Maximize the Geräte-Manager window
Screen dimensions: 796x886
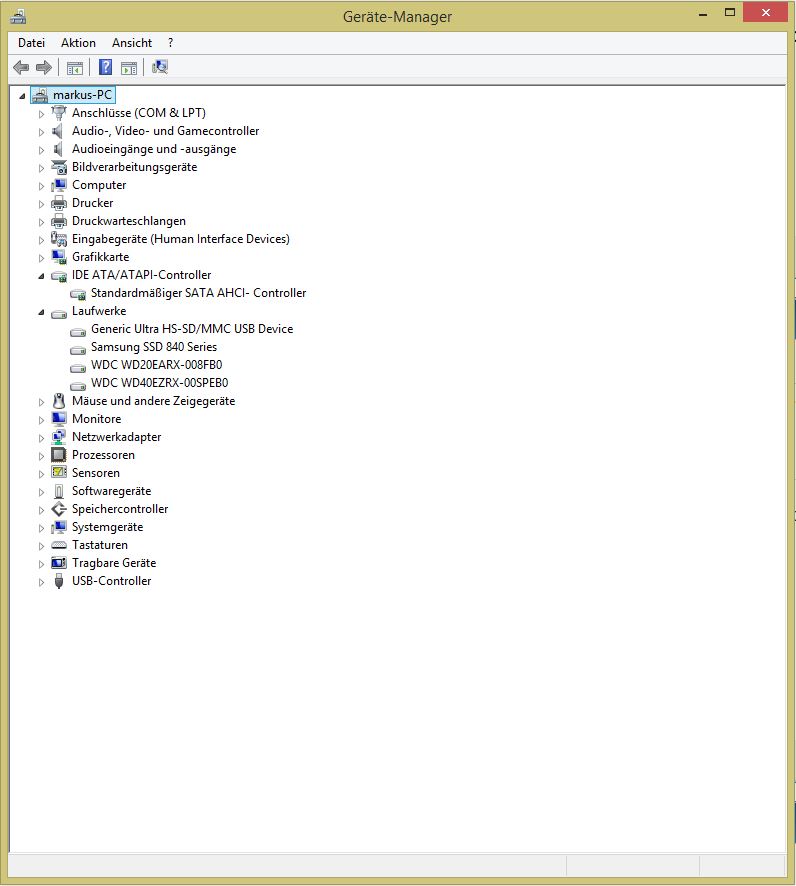pyautogui.click(x=730, y=13)
